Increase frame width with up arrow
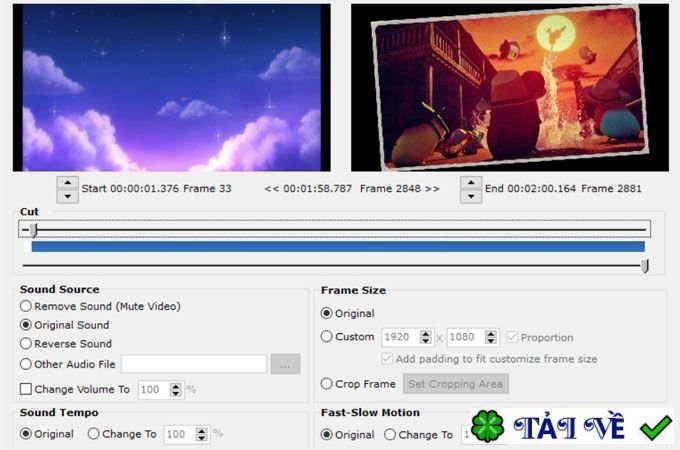 (x=426, y=333)
